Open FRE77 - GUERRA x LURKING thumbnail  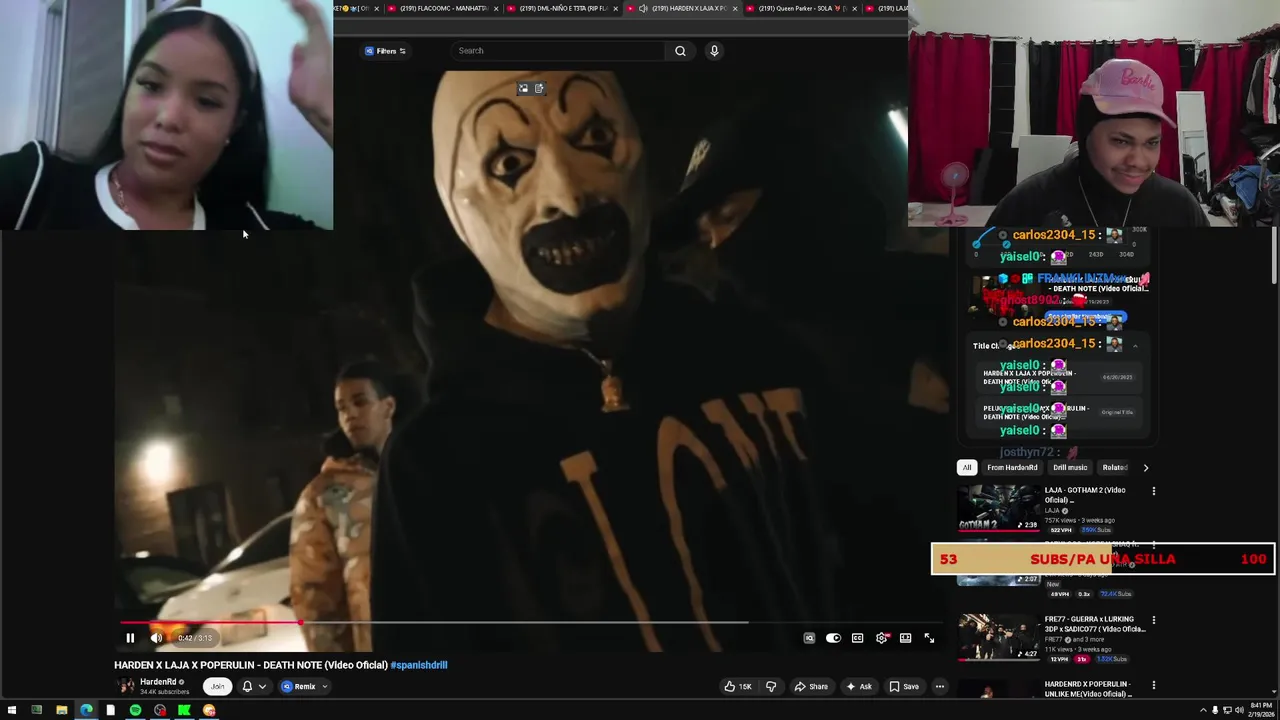(998, 637)
